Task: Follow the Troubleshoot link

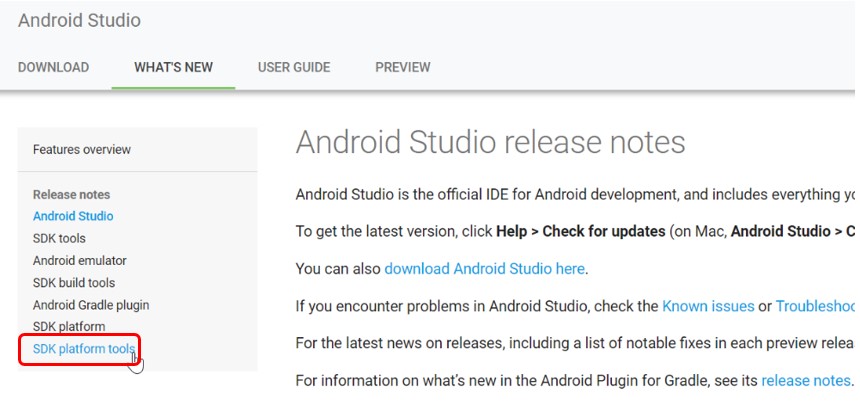Action: pyautogui.click(x=816, y=306)
